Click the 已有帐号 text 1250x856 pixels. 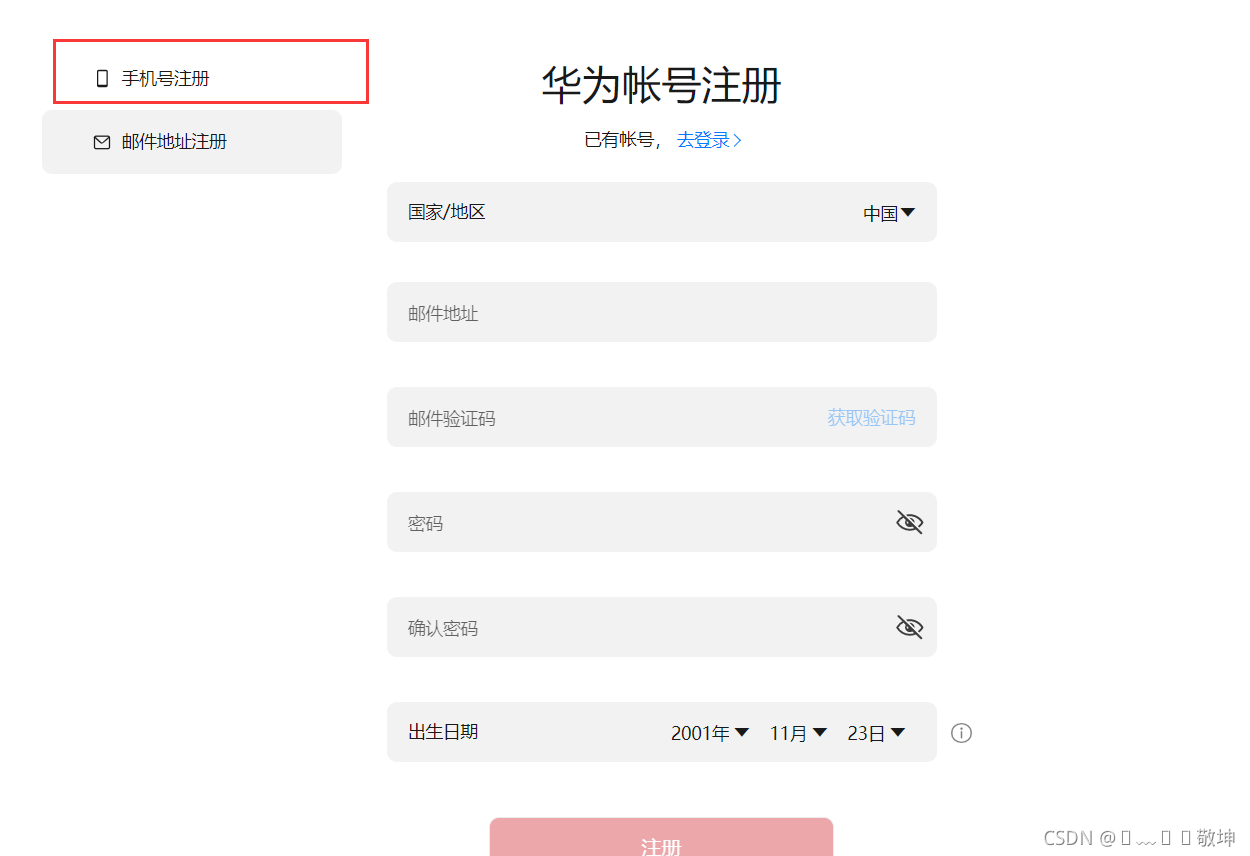618,140
